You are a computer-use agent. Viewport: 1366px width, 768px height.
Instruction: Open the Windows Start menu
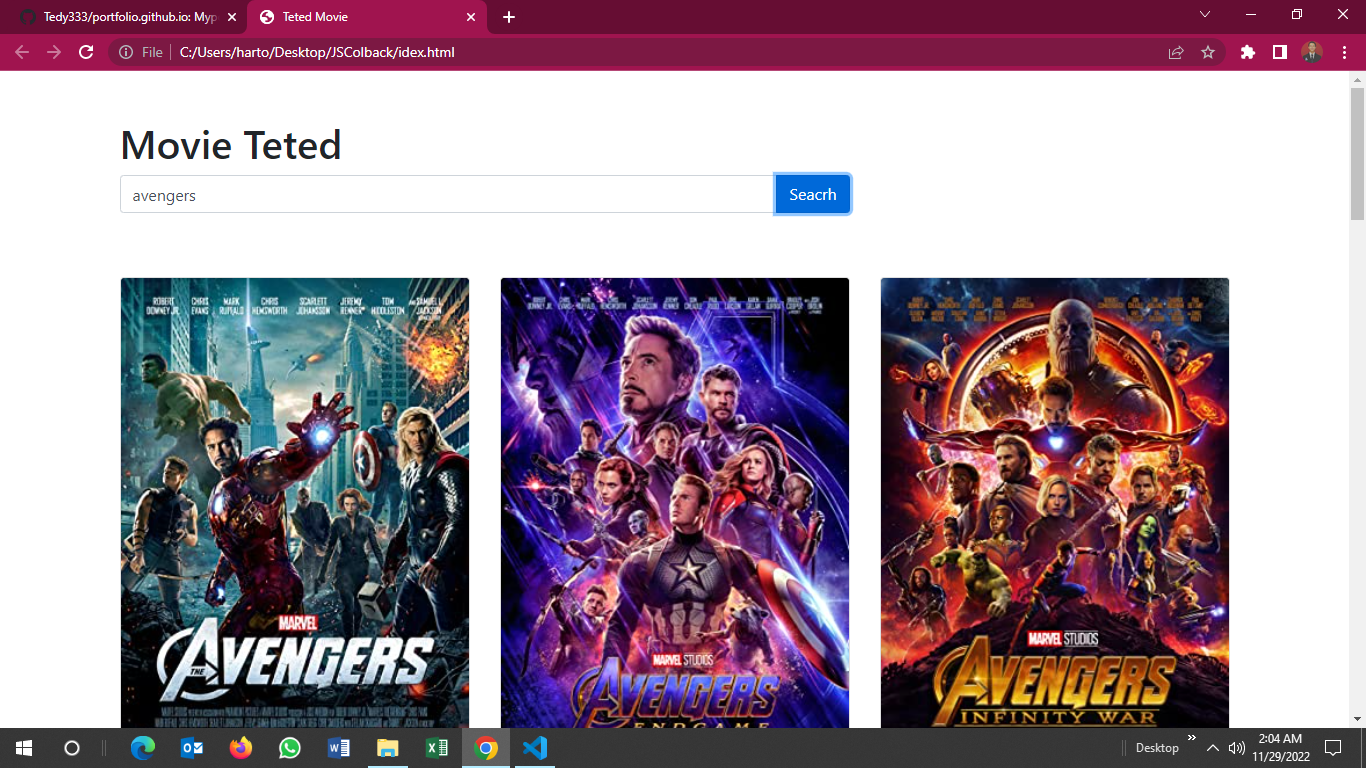(24, 748)
